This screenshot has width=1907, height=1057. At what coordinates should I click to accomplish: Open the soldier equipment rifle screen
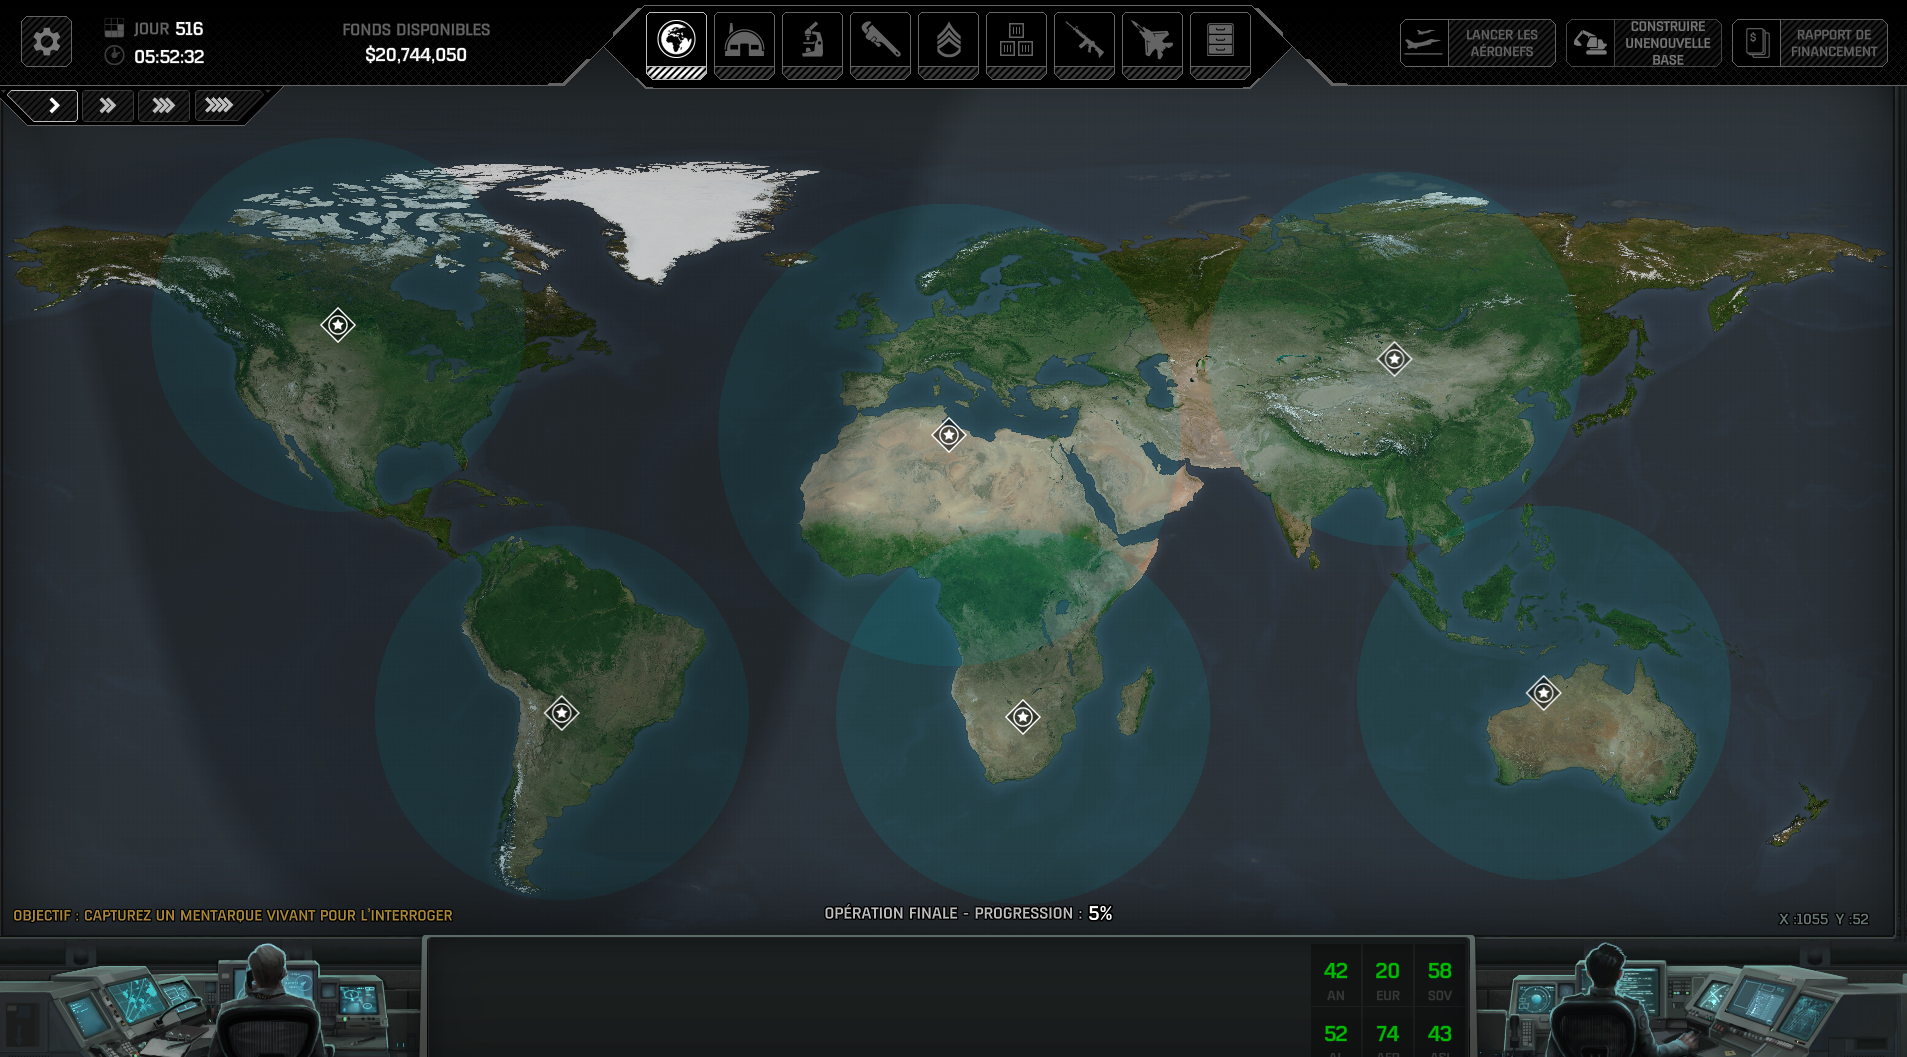[1084, 43]
